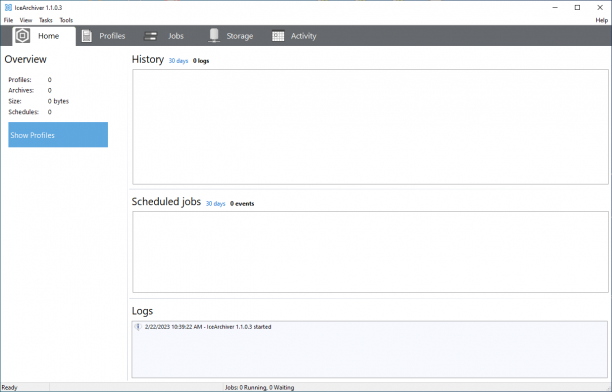This screenshot has width=612, height=392.
Task: Open the View menu
Action: point(26,20)
